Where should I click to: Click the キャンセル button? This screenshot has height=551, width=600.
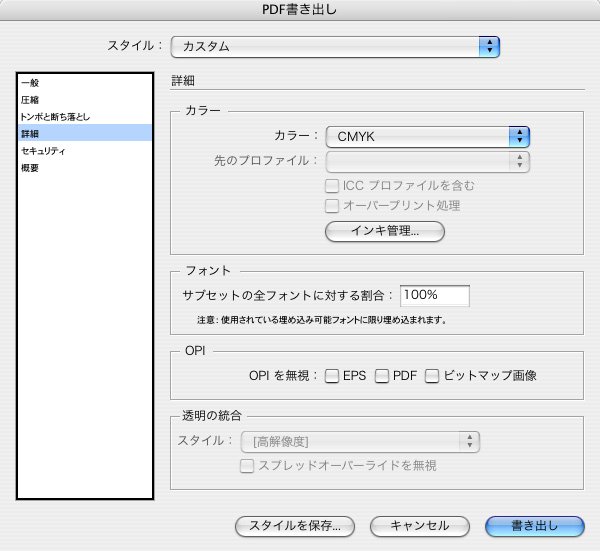click(x=420, y=526)
